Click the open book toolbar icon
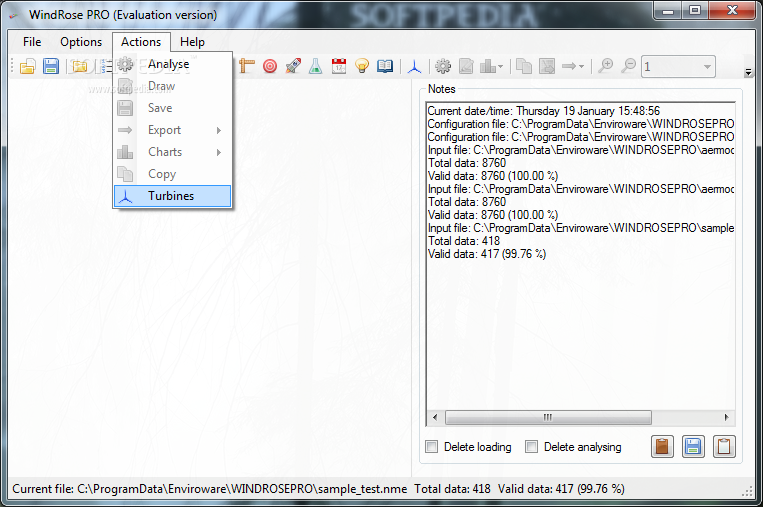 pos(385,66)
